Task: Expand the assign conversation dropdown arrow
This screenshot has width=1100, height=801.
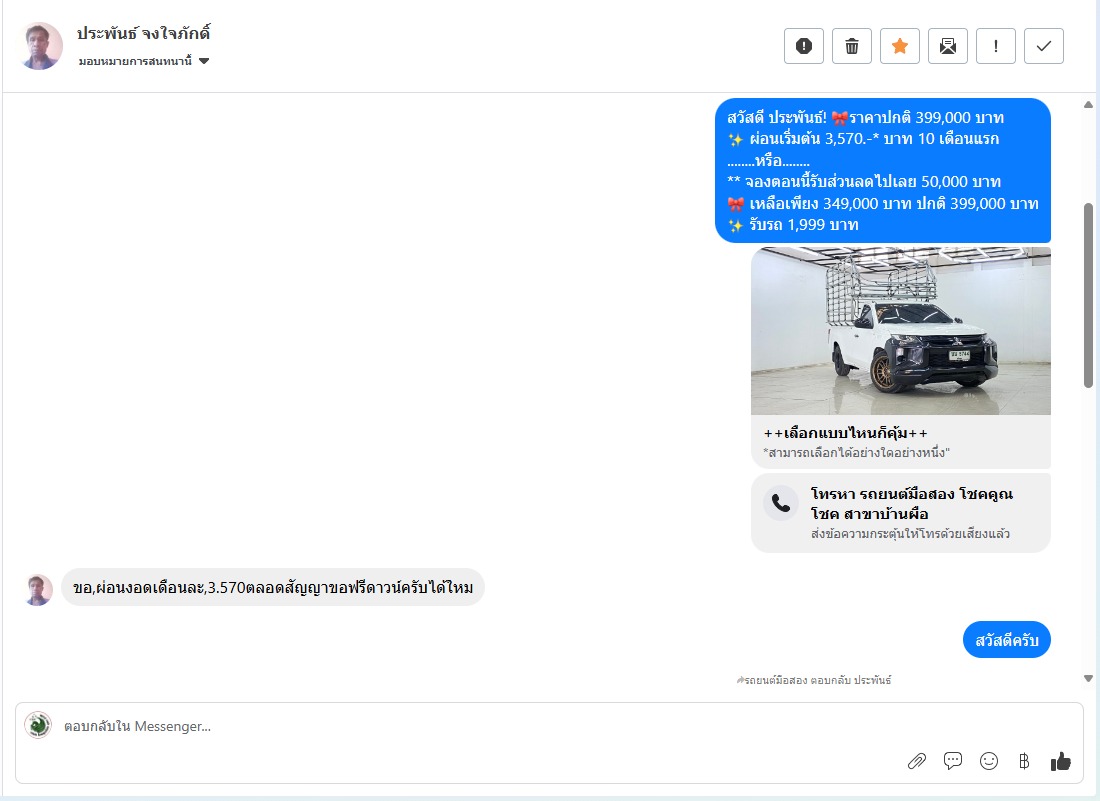Action: 204,61
